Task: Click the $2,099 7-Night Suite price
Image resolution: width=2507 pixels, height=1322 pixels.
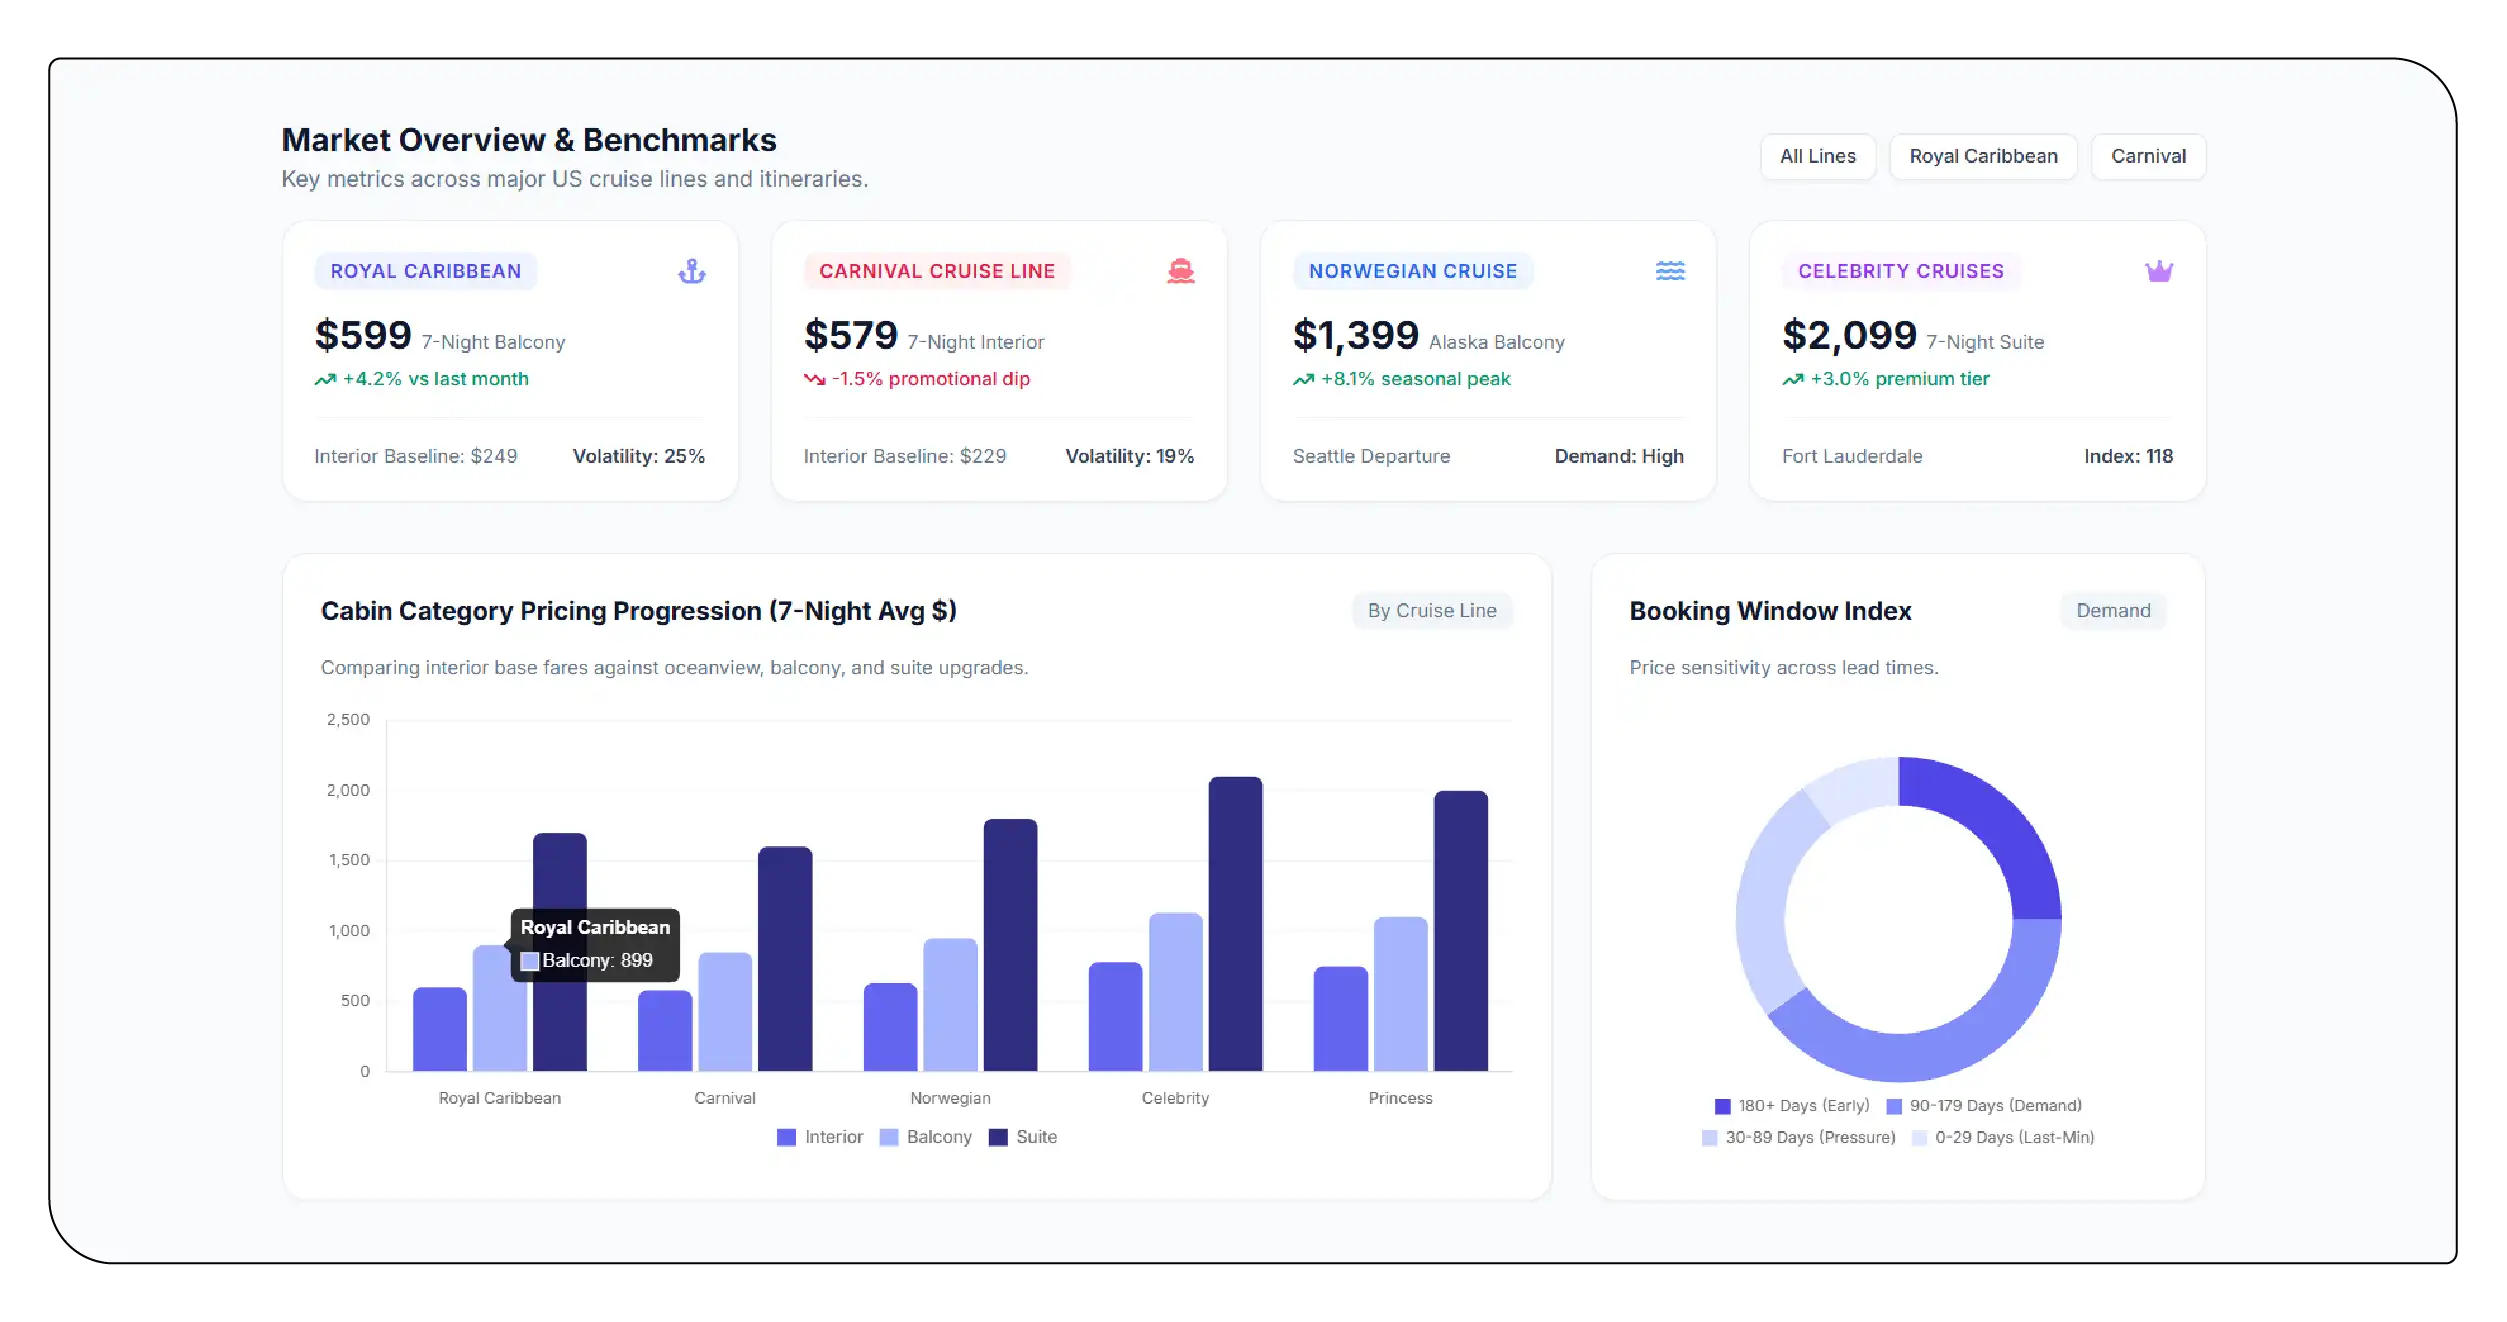Action: tap(1850, 335)
